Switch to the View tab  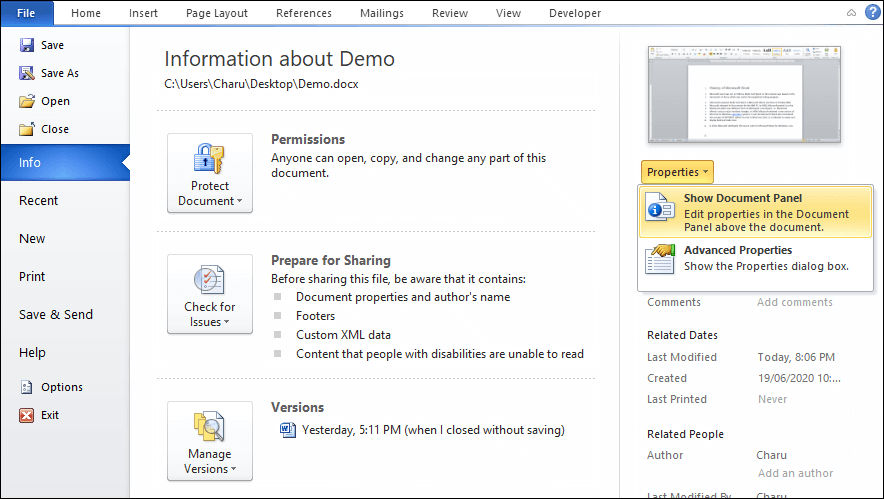point(508,13)
